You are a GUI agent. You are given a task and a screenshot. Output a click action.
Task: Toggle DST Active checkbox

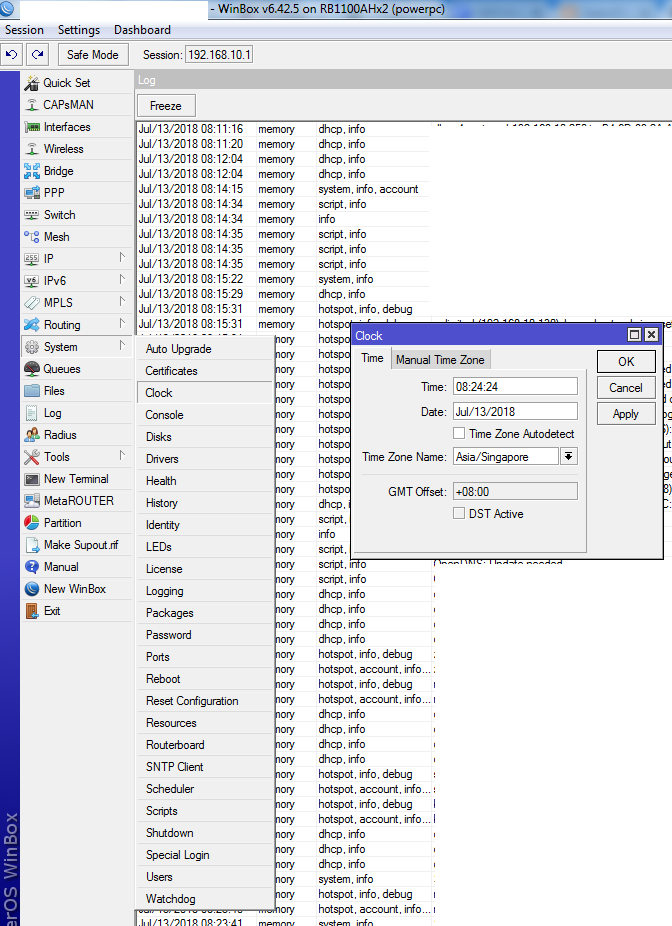tap(459, 514)
